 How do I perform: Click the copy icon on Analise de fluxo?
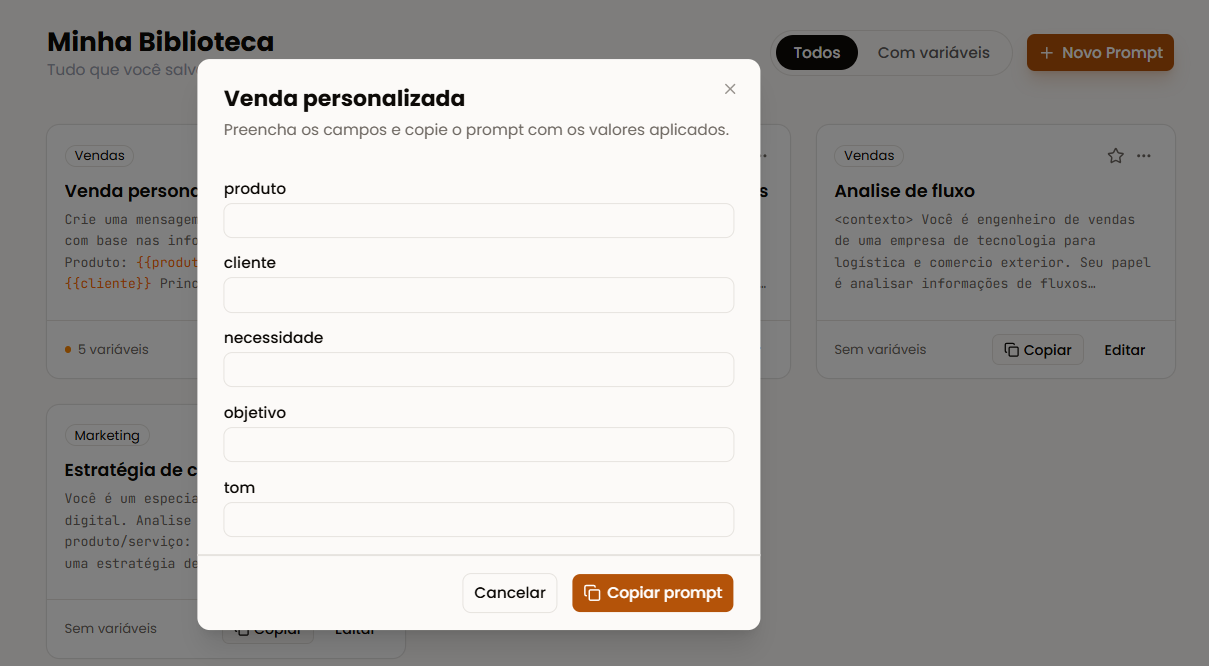pyautogui.click(x=1012, y=350)
